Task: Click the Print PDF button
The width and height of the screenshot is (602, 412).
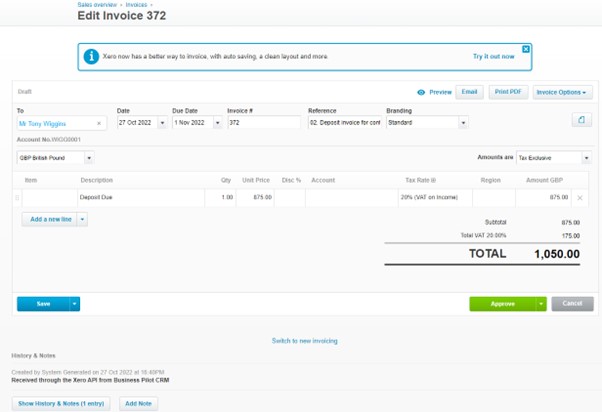Action: pyautogui.click(x=508, y=92)
